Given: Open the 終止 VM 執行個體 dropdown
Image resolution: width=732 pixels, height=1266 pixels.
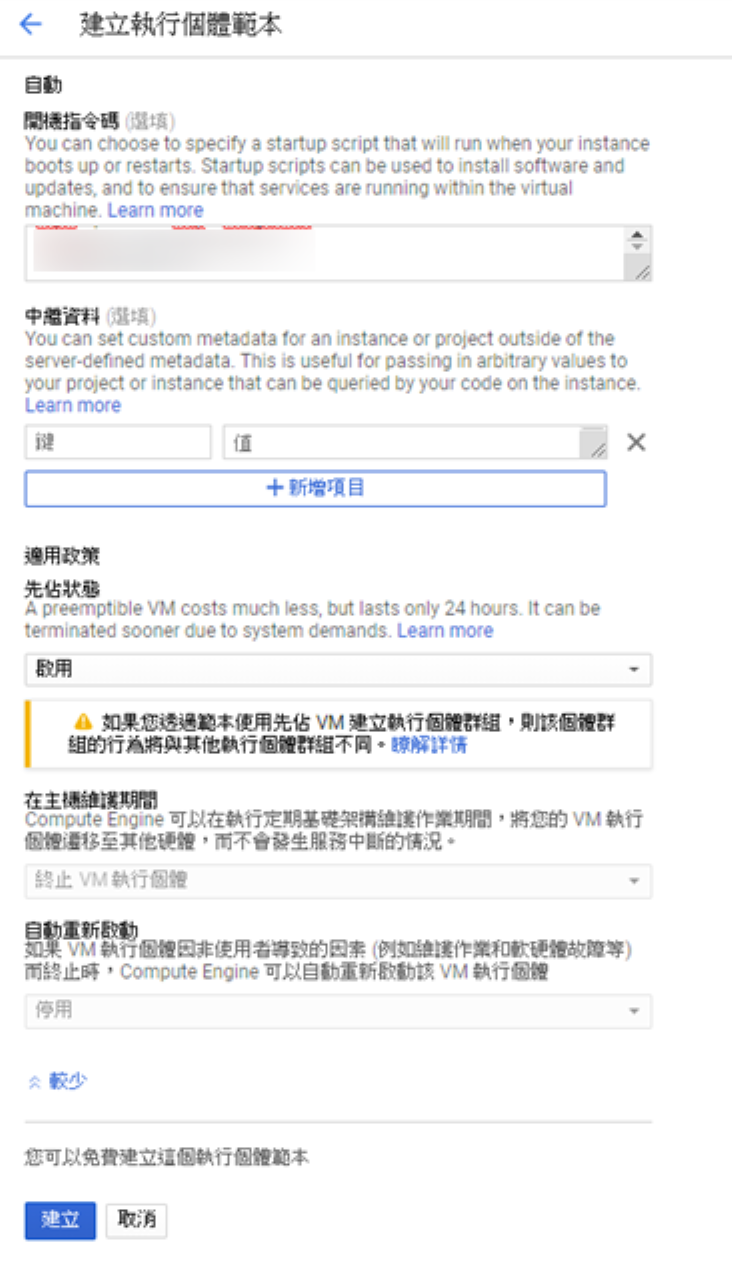Looking at the screenshot, I should pos(338,881).
